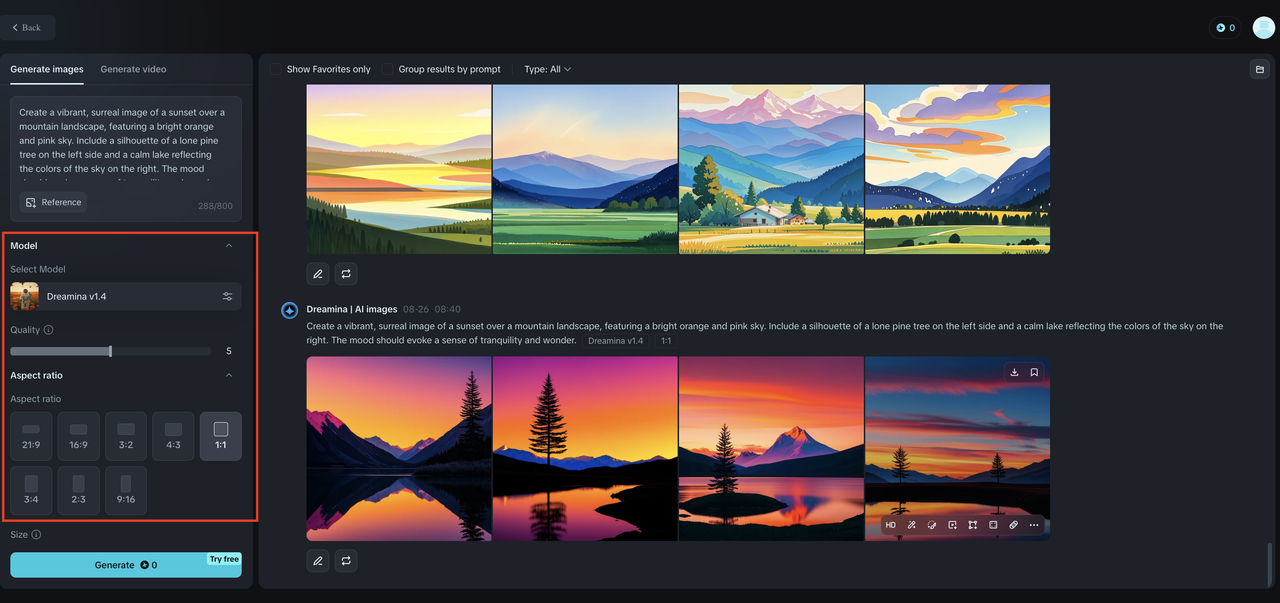
Task: Show Quality info tooltip icon
Action: click(49, 330)
